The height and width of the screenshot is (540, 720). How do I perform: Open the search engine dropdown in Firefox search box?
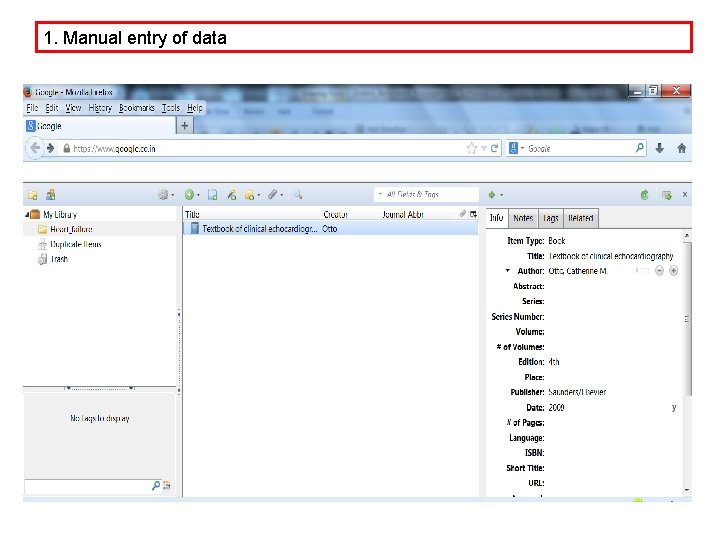(522, 148)
